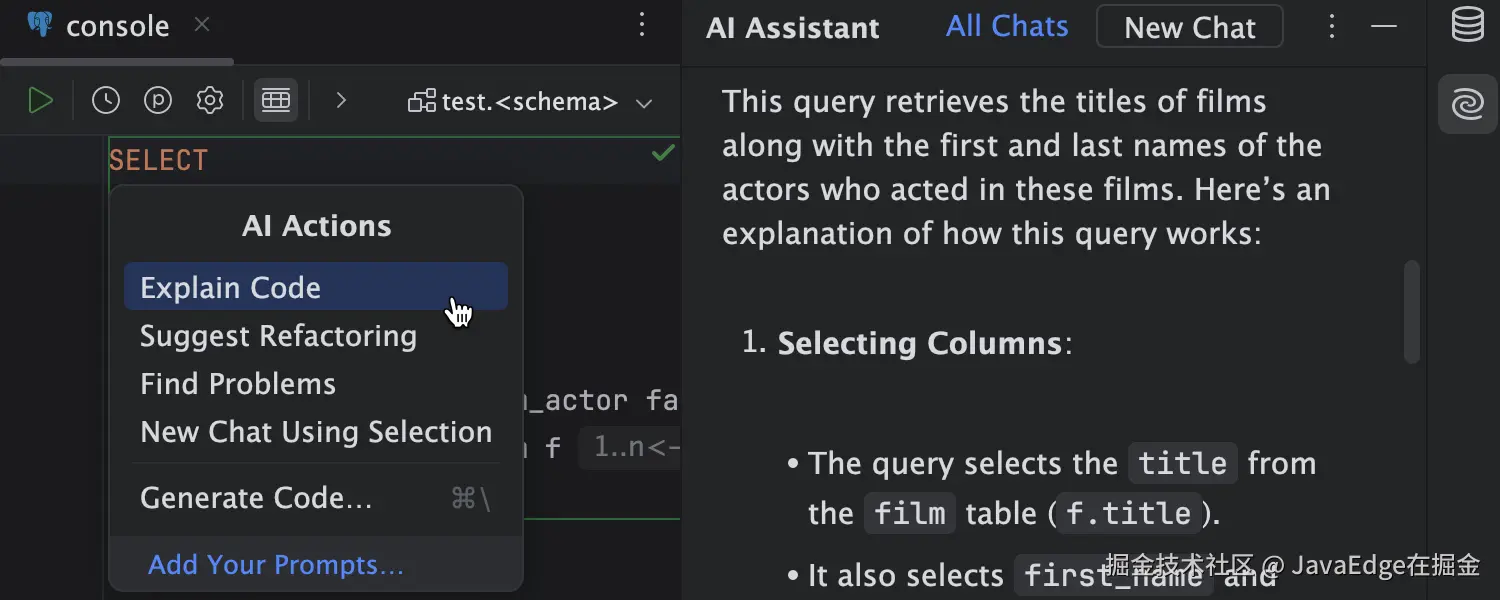Show All Chats in AI Assistant
This screenshot has height=600, width=1500.
(x=1007, y=26)
